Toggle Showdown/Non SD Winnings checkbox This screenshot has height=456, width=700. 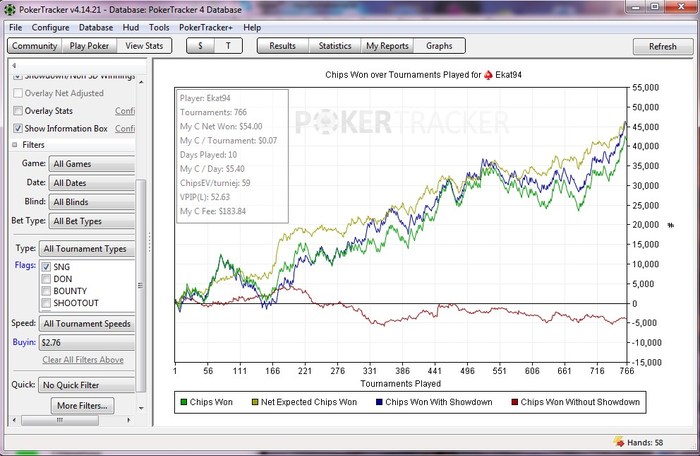point(18,76)
